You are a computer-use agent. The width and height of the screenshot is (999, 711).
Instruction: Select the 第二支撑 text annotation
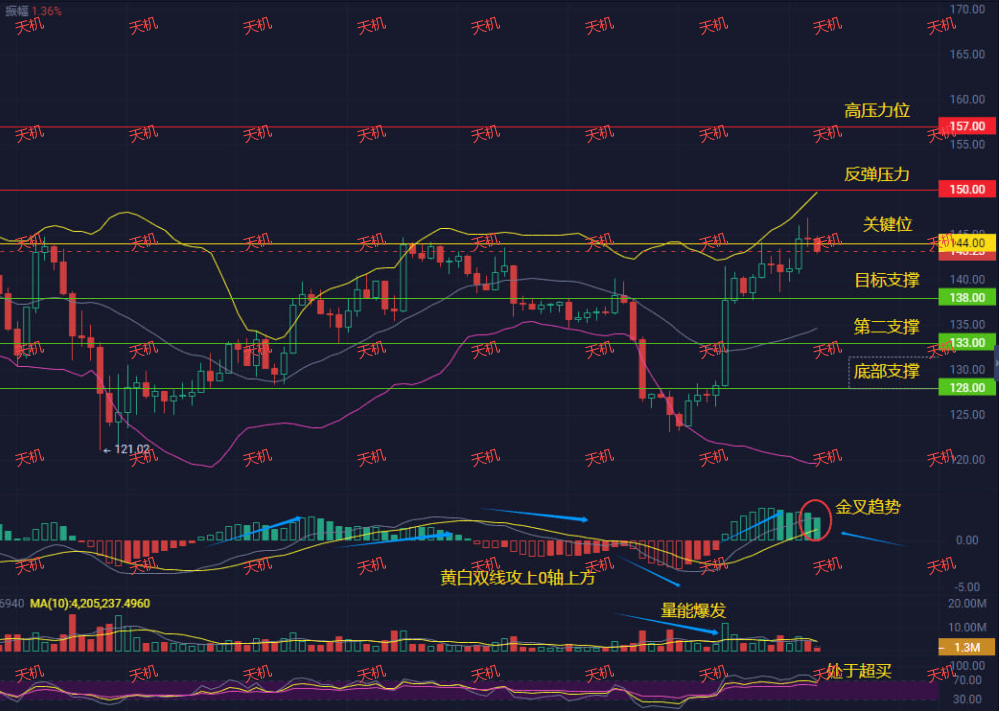coord(887,327)
